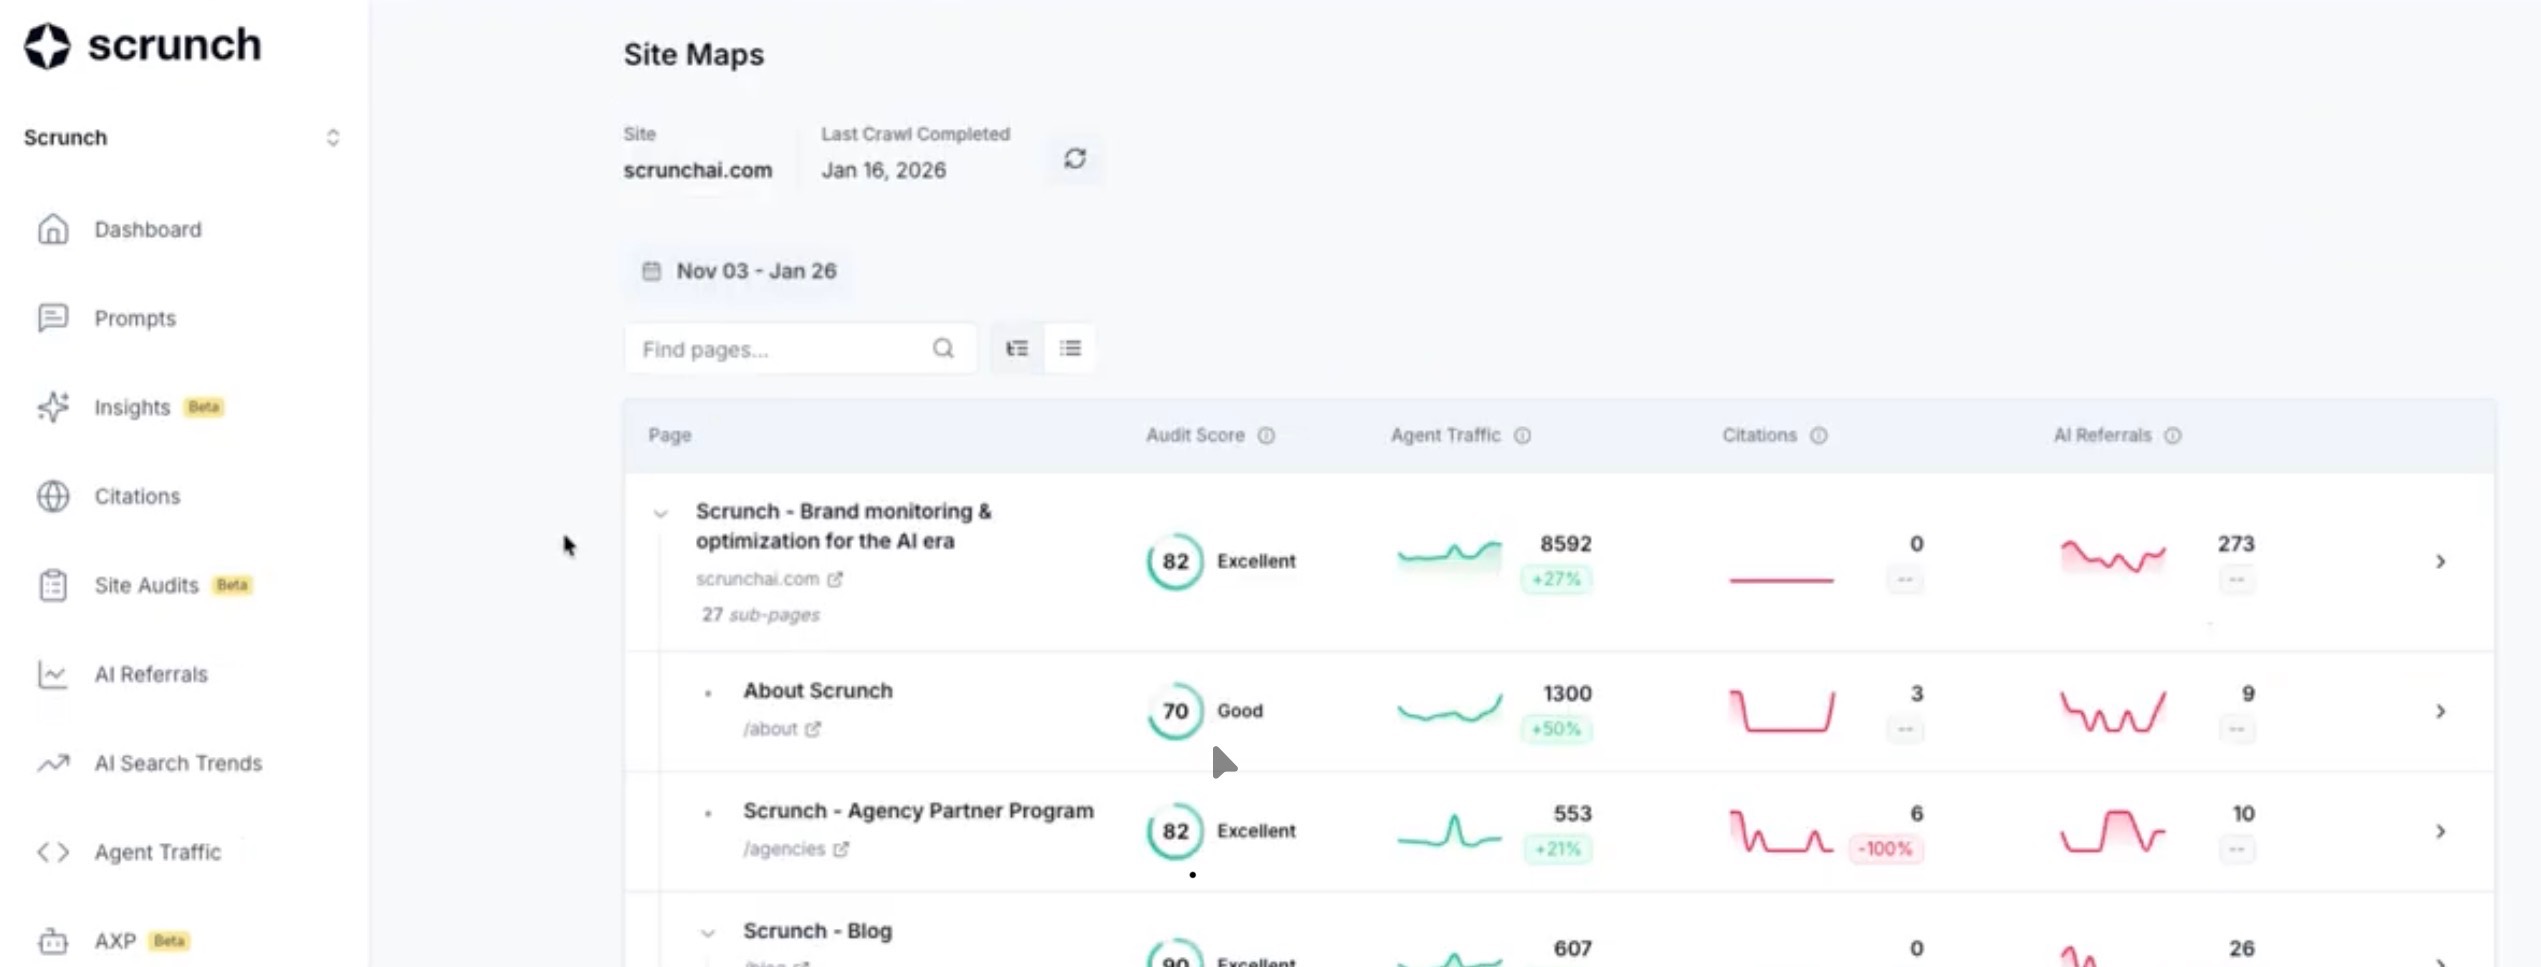Show Agent Traffic info tooltip
Viewport: 2541px width, 967px height.
1522,436
